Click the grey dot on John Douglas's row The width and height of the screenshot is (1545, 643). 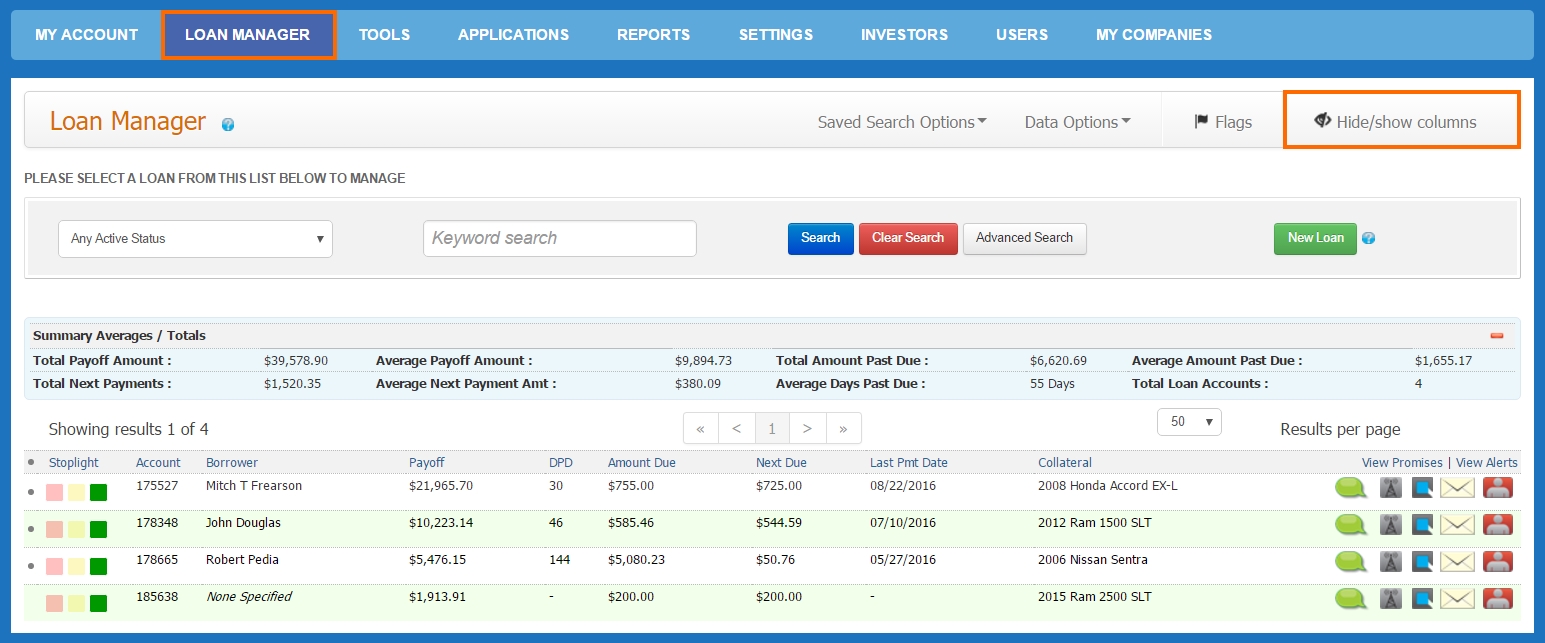click(31, 529)
